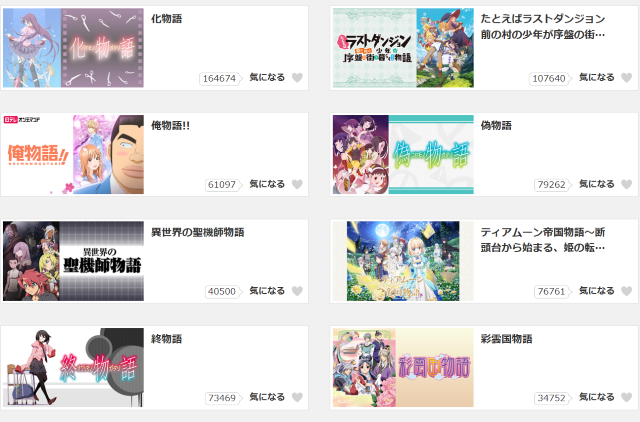Click the heart icon for 彩雲国物語
640x422 pixels.
(627, 397)
